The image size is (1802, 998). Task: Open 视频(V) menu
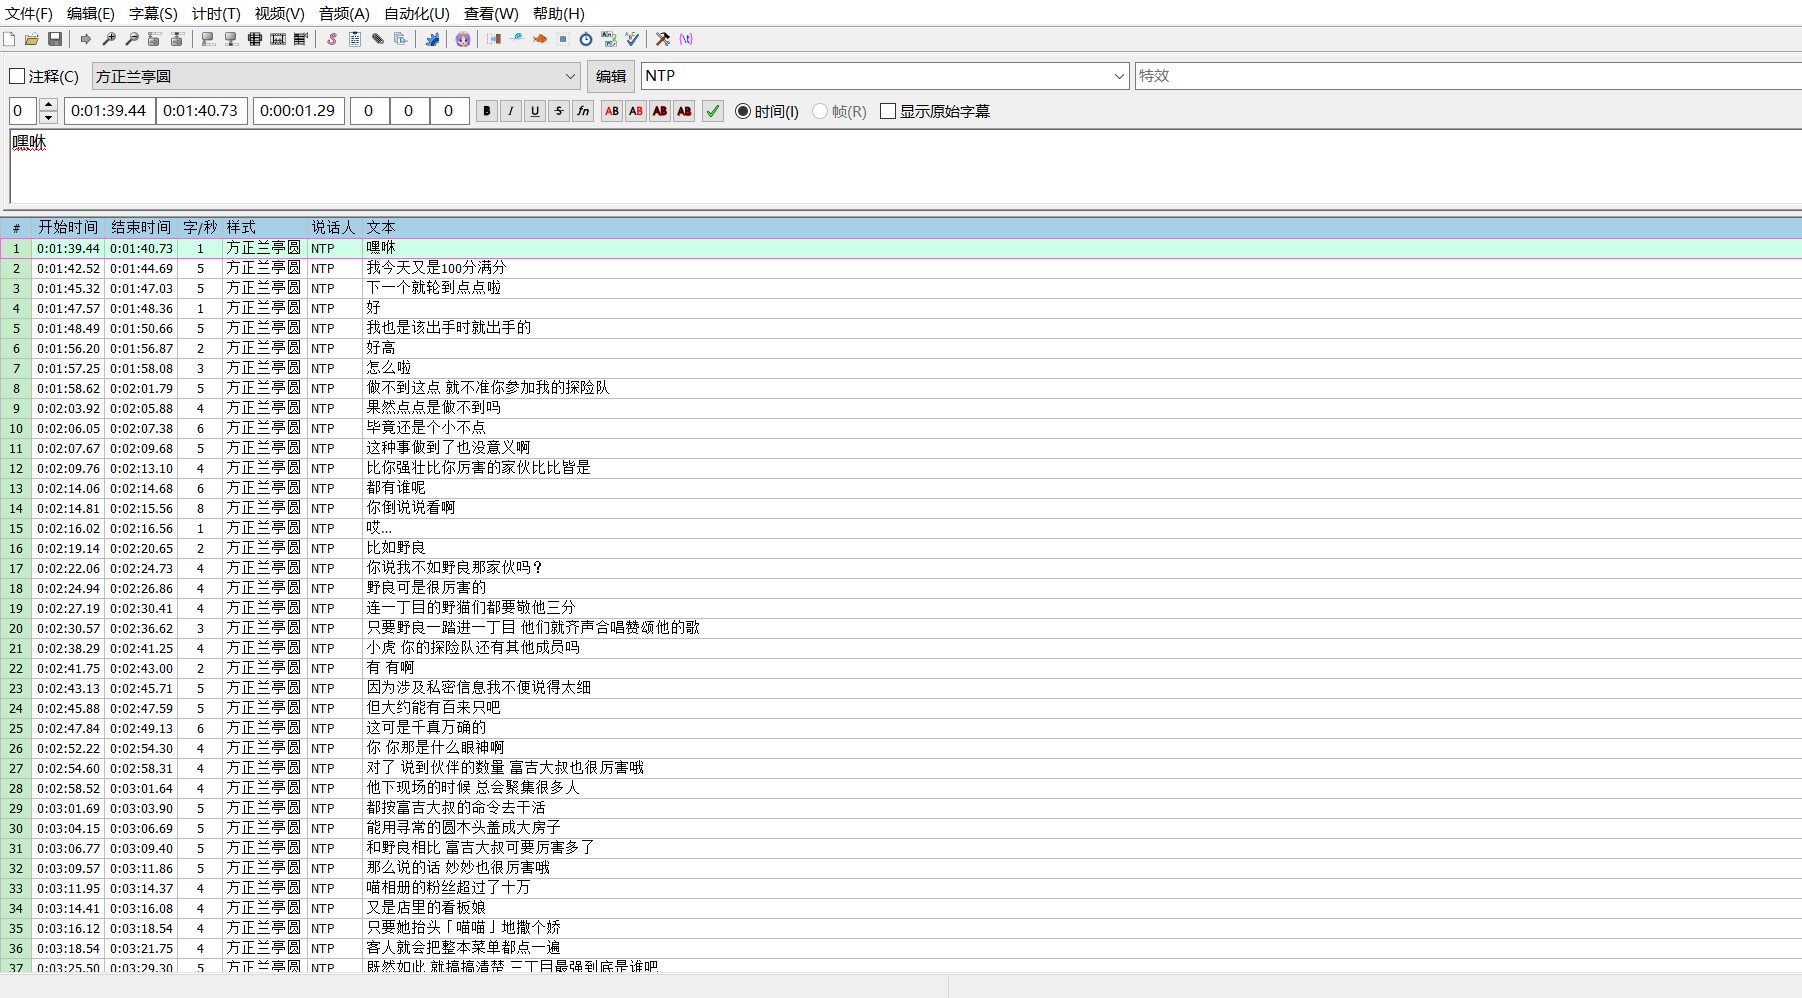click(x=279, y=13)
